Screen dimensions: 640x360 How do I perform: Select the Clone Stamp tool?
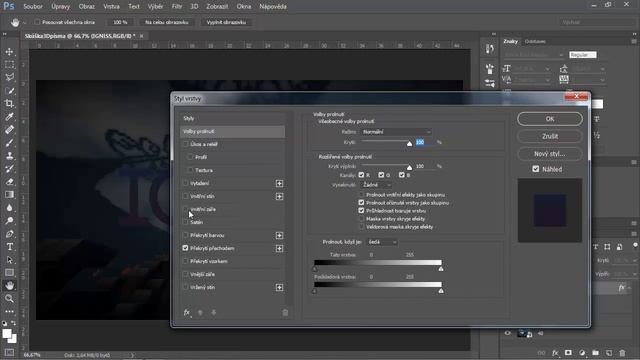pyautogui.click(x=9, y=156)
